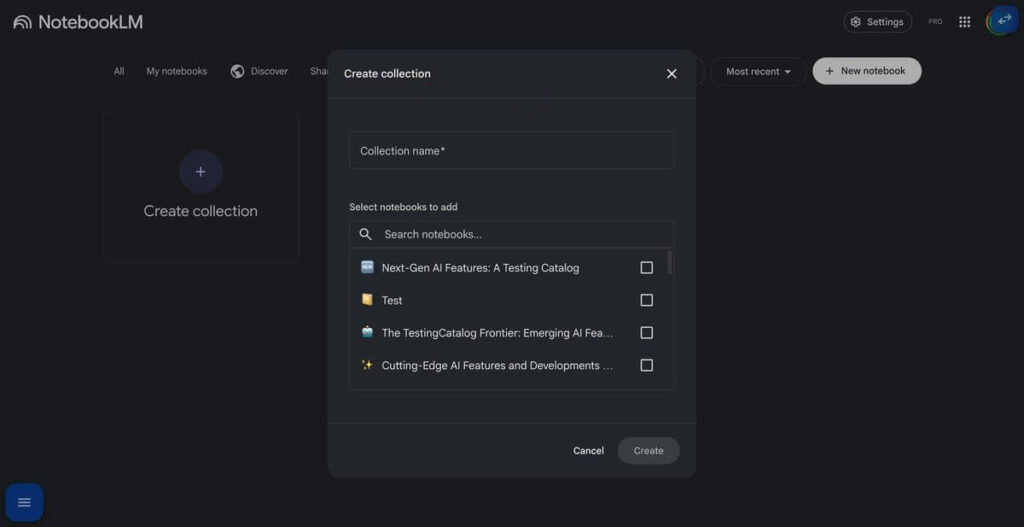Check the Next-Gen AI Features checkbox
The image size is (1024, 527).
coord(647,268)
